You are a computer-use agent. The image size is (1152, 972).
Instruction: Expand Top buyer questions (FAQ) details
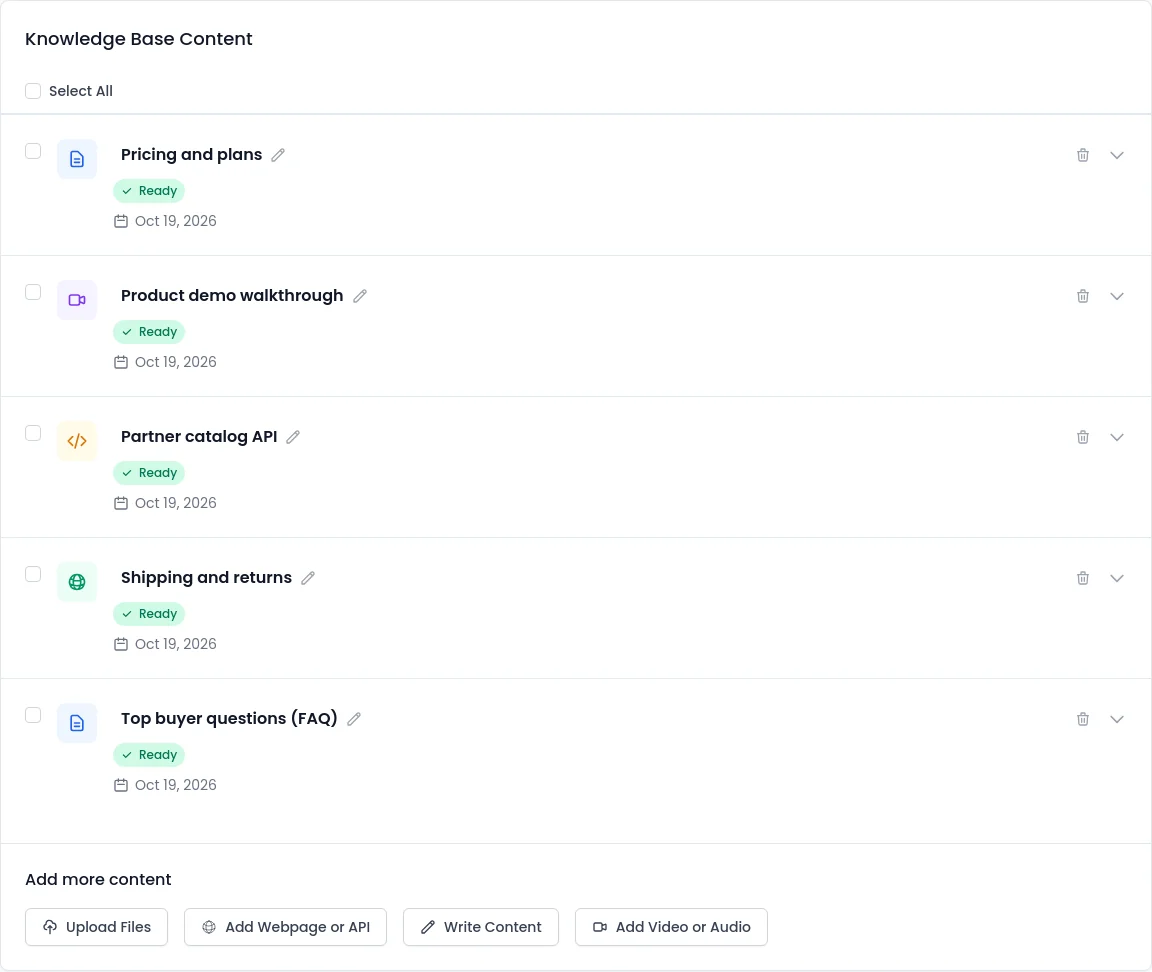(1117, 719)
